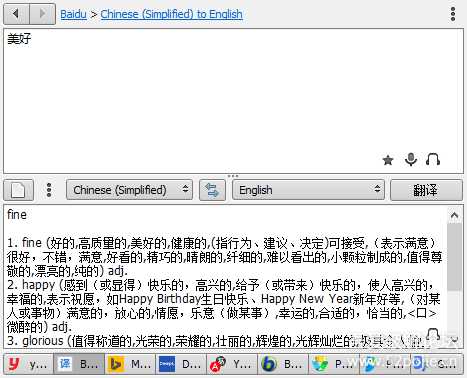Viewport: 467px width, 378px height.
Task: Start voice input with the microphone icon
Action: coord(411,160)
